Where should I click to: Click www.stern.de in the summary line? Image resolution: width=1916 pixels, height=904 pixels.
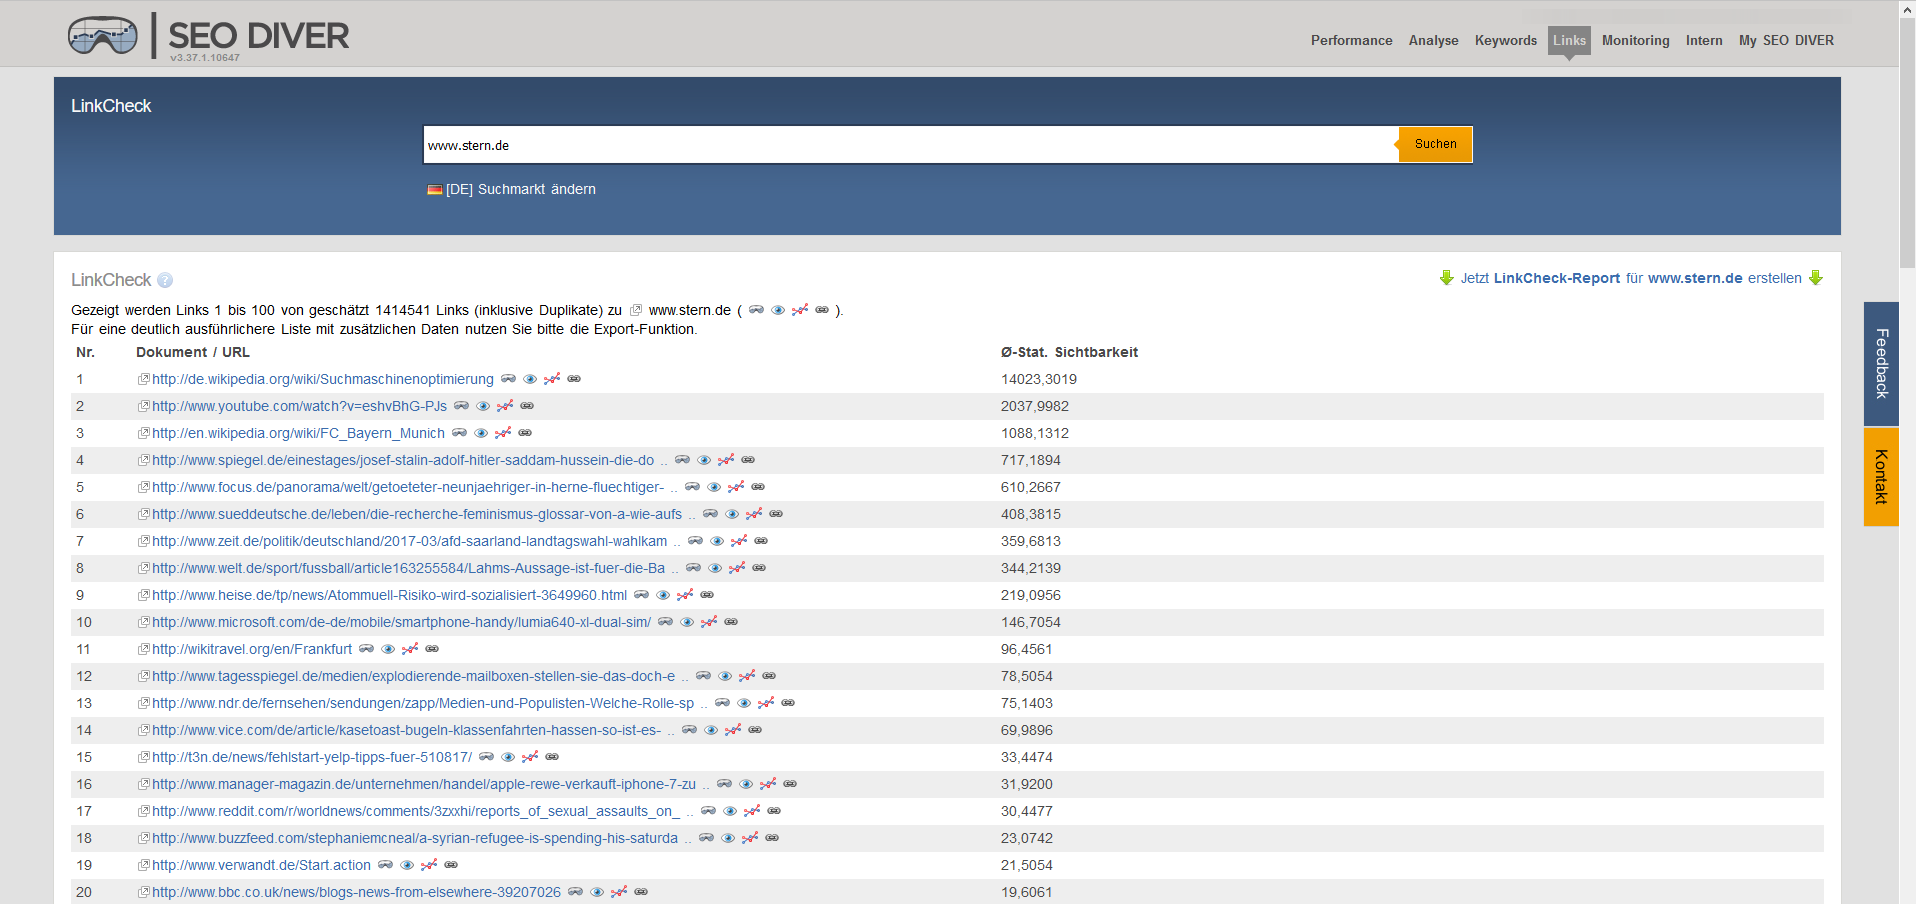pyautogui.click(x=690, y=310)
